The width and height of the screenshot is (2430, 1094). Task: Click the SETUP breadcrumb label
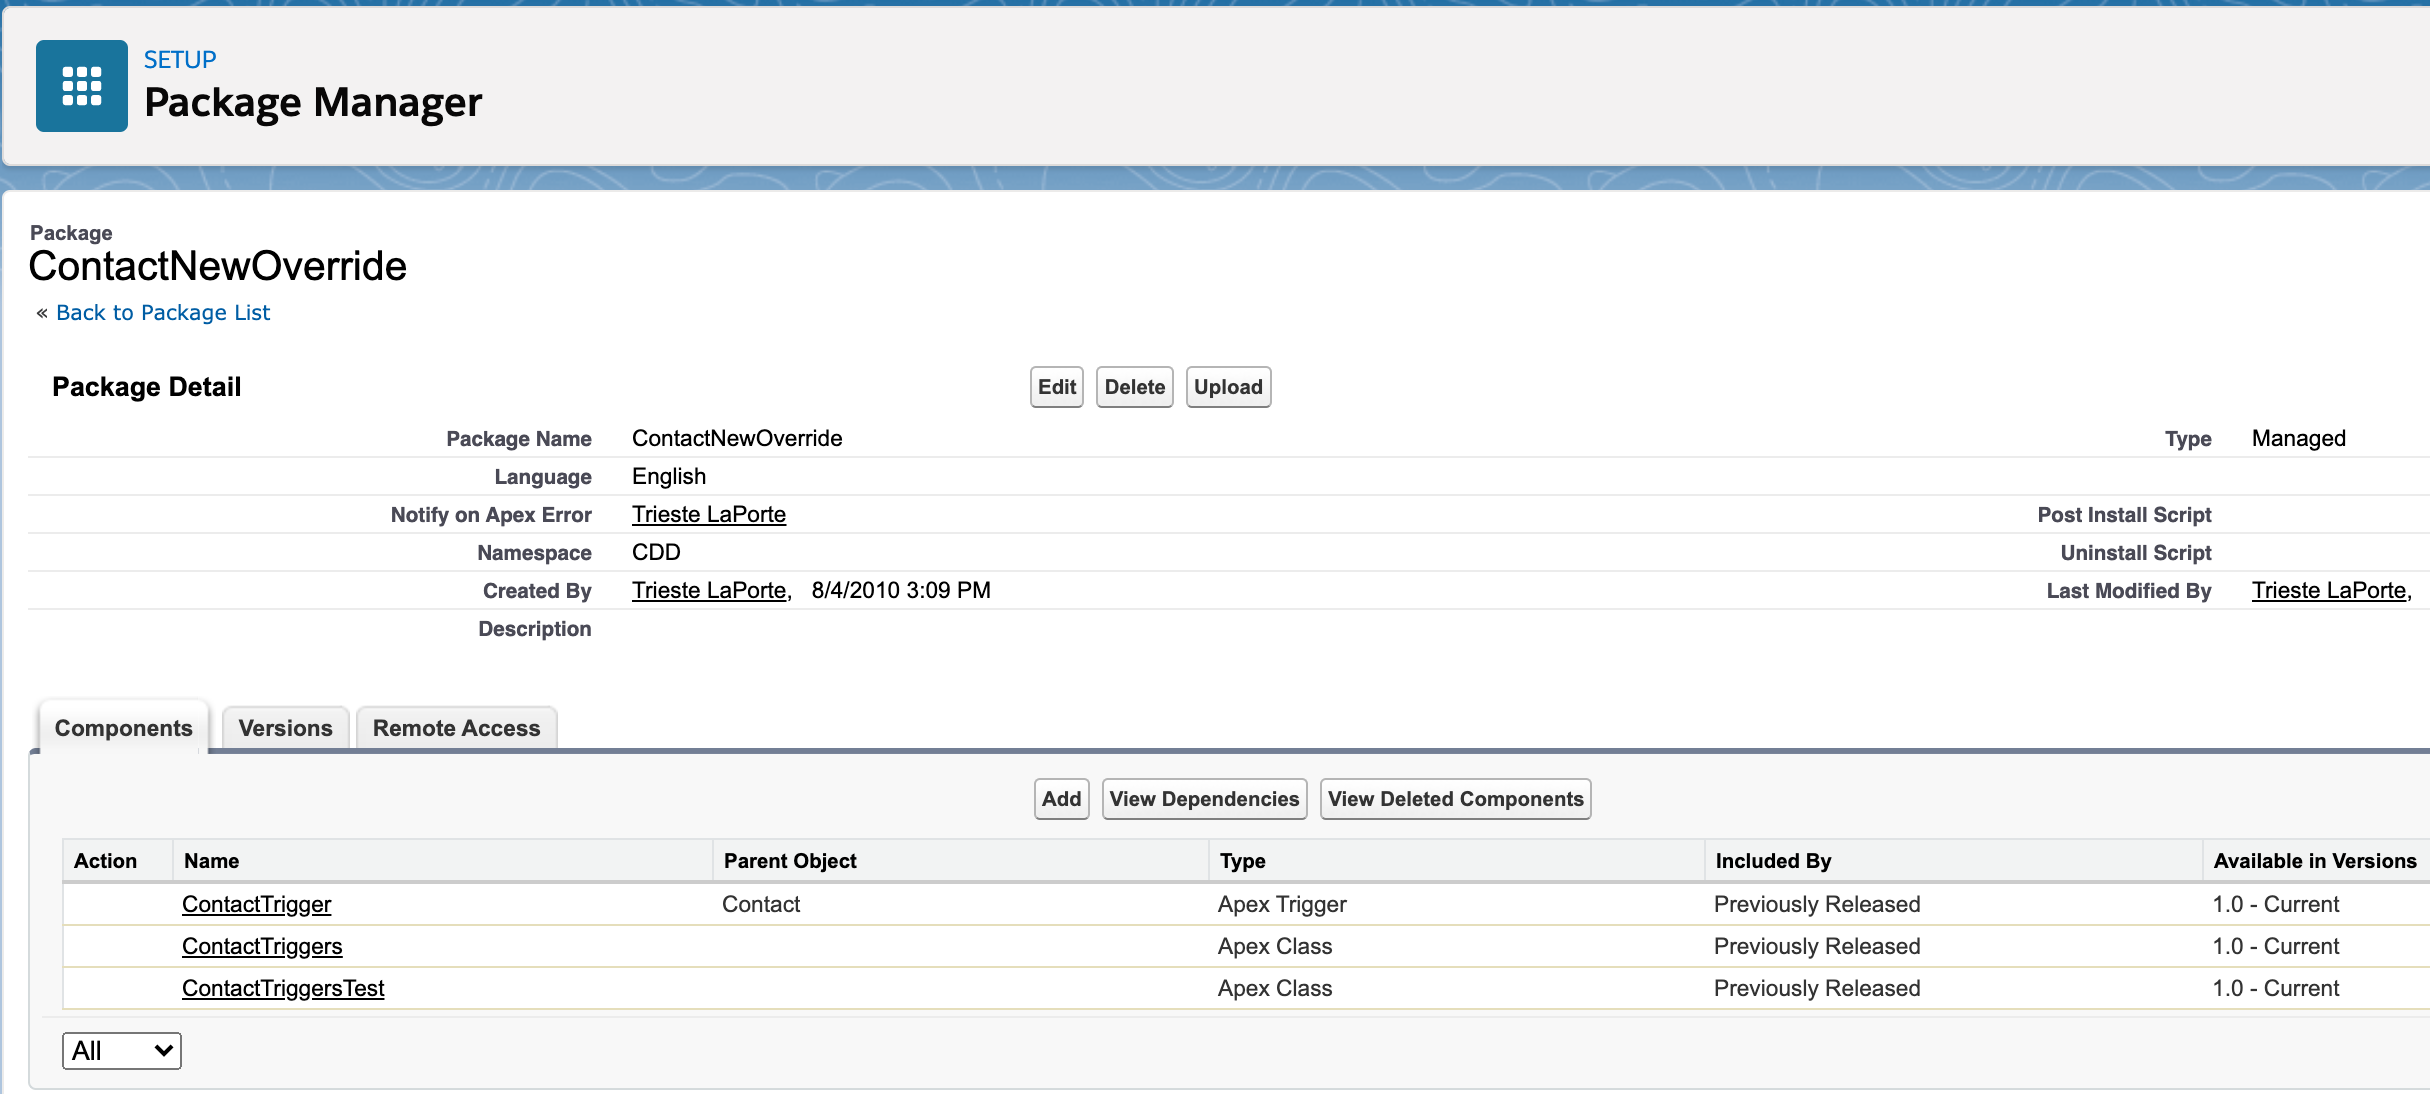click(180, 60)
